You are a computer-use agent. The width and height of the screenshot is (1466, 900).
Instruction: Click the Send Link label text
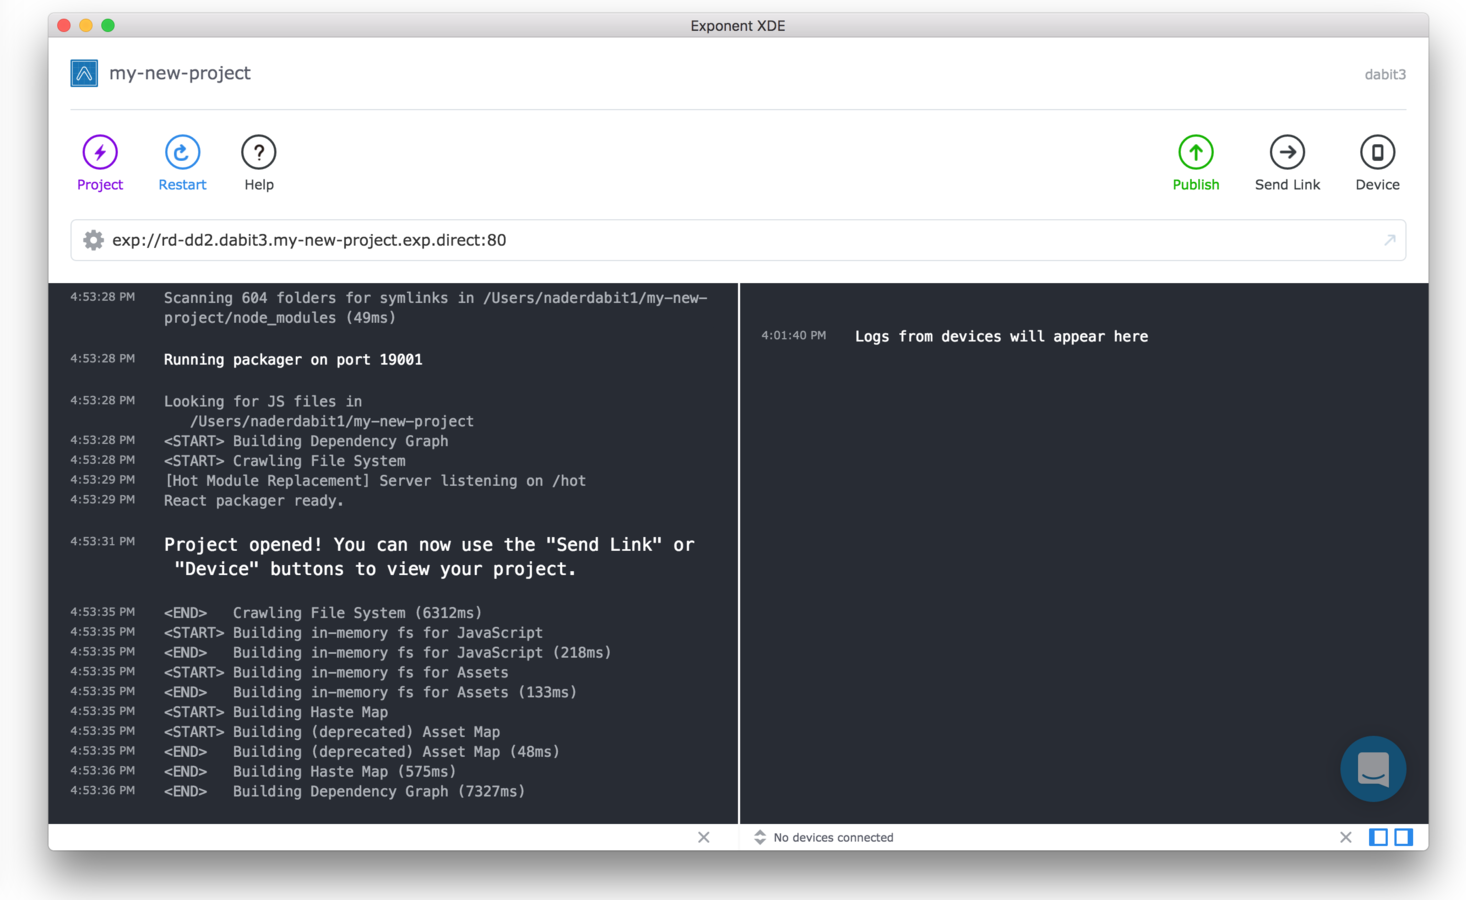pyautogui.click(x=1287, y=185)
